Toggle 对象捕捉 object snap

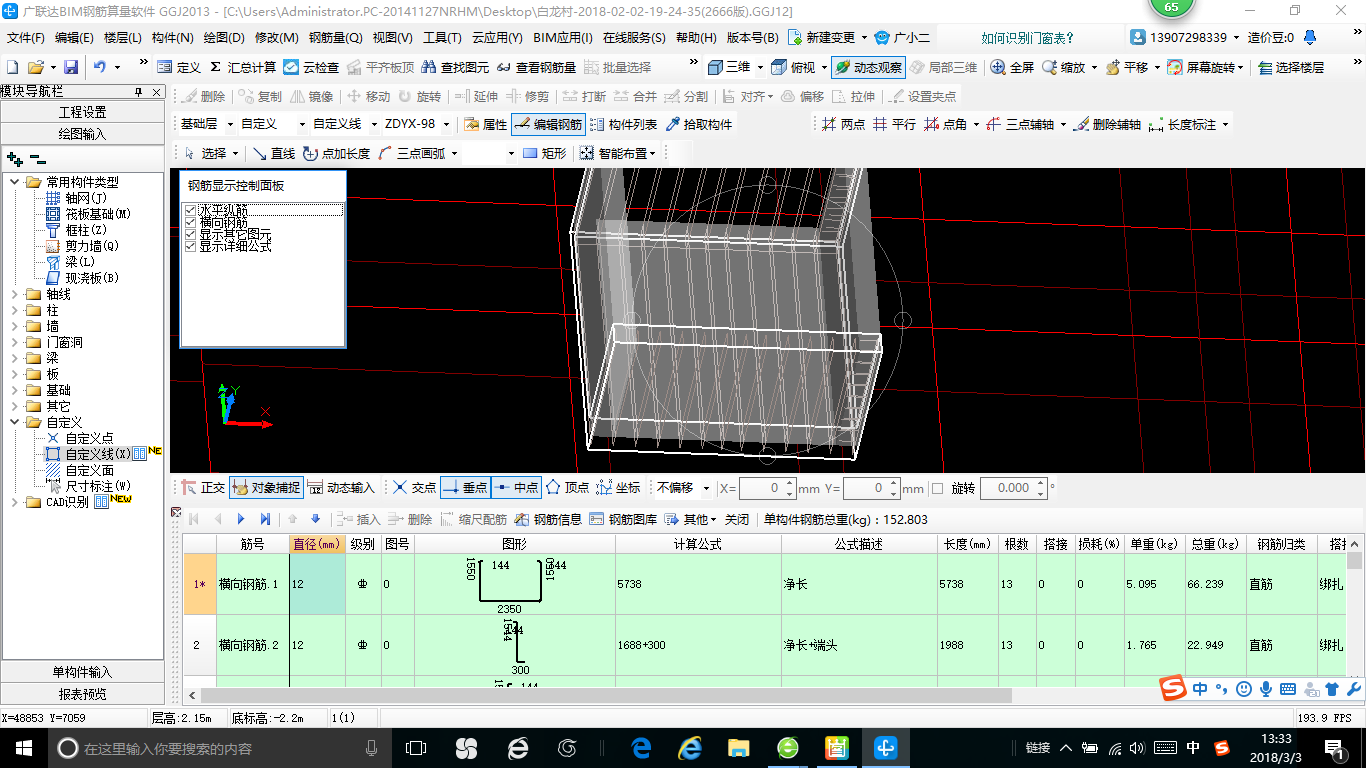point(266,487)
